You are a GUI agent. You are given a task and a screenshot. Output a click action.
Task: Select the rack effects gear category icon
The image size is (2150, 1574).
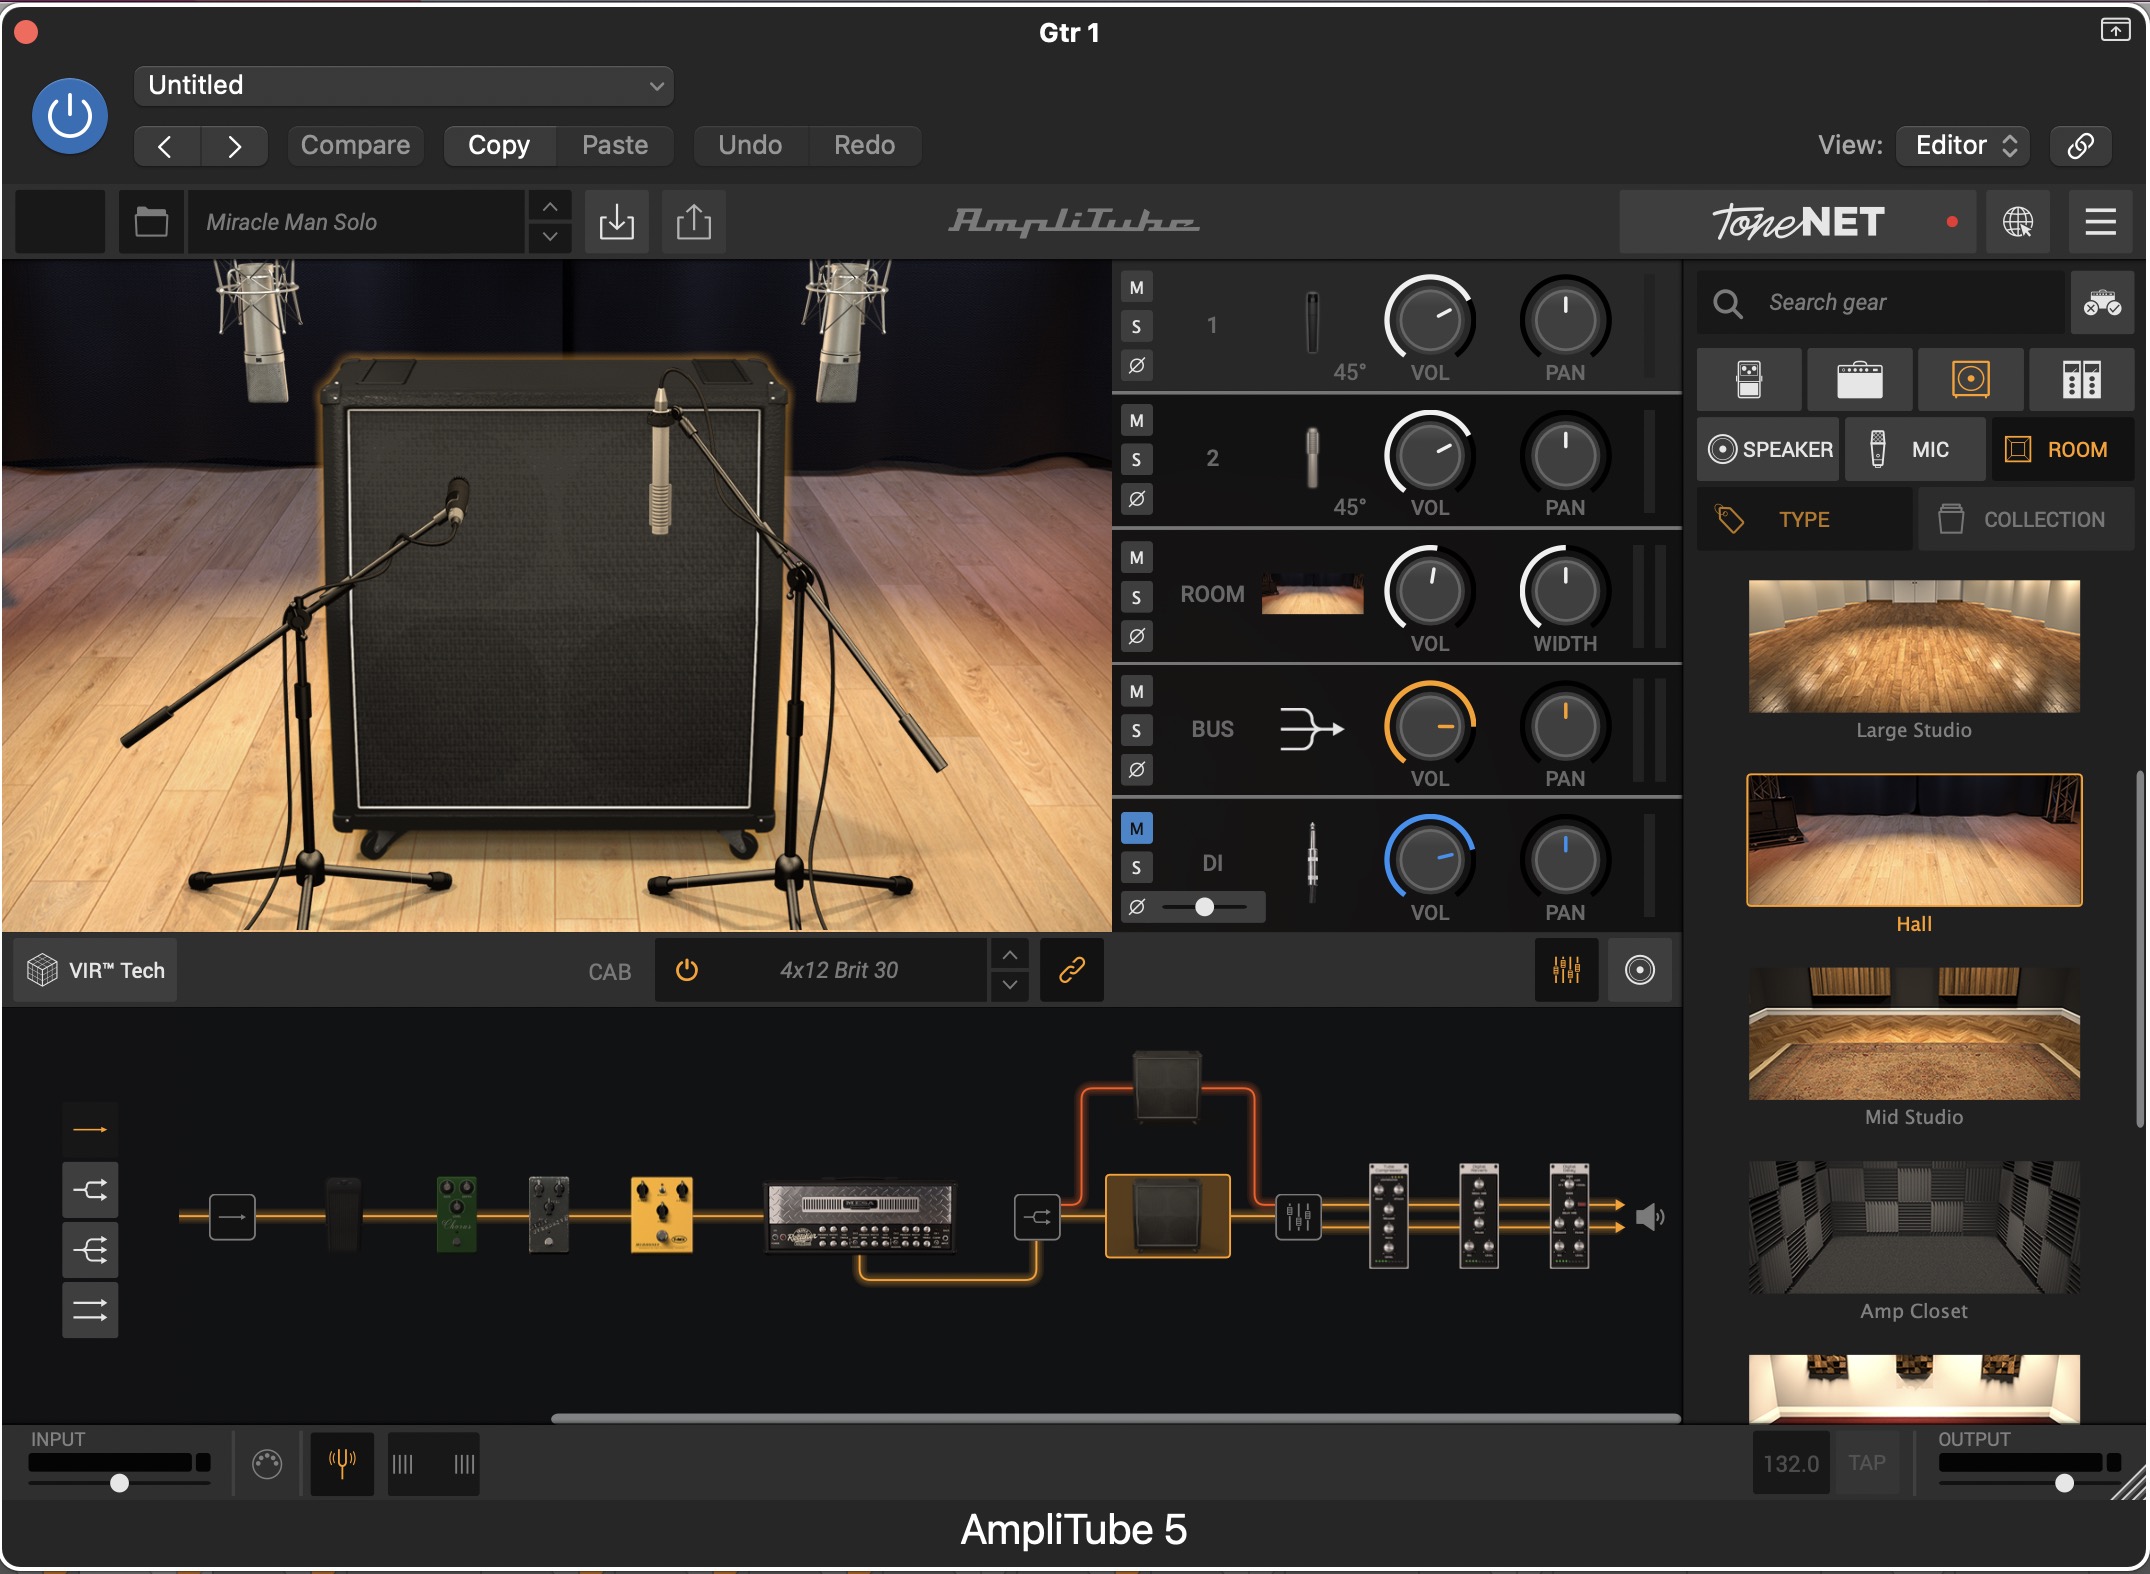click(x=2081, y=380)
